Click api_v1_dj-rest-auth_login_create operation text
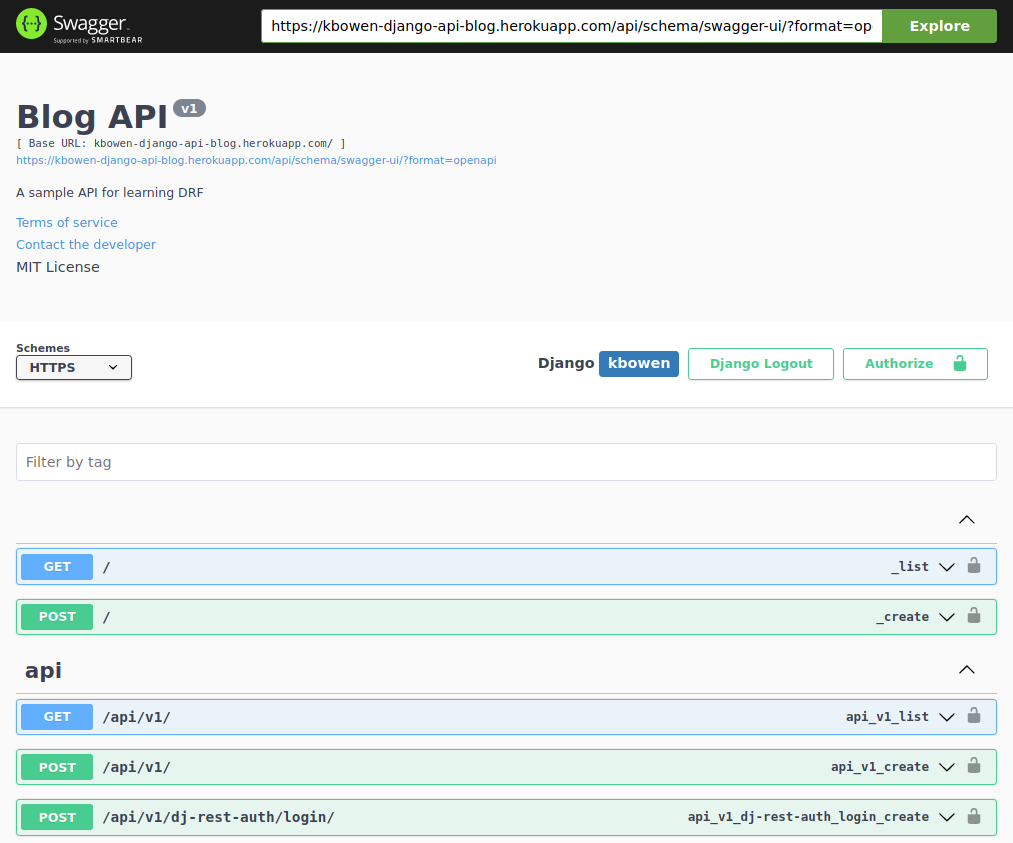Screen dimensions: 1013x843 tap(808, 817)
